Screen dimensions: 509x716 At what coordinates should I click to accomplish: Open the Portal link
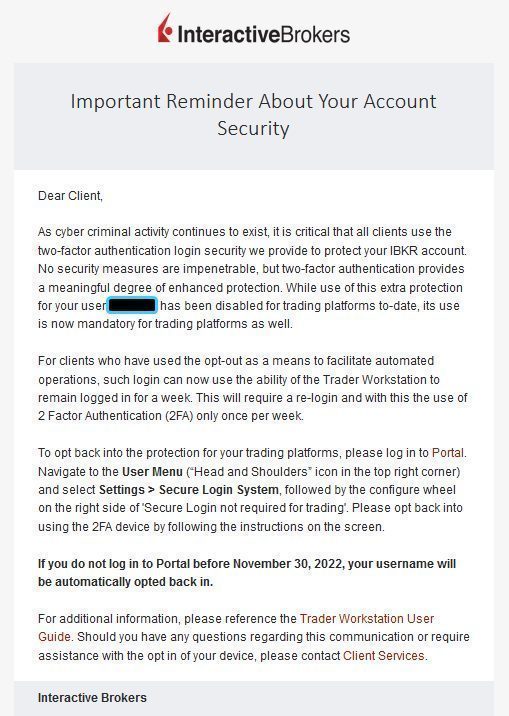pos(447,453)
